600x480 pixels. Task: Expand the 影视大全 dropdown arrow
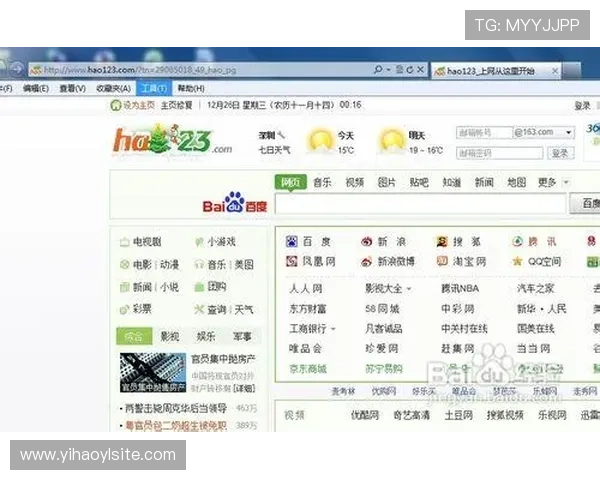[409, 289]
